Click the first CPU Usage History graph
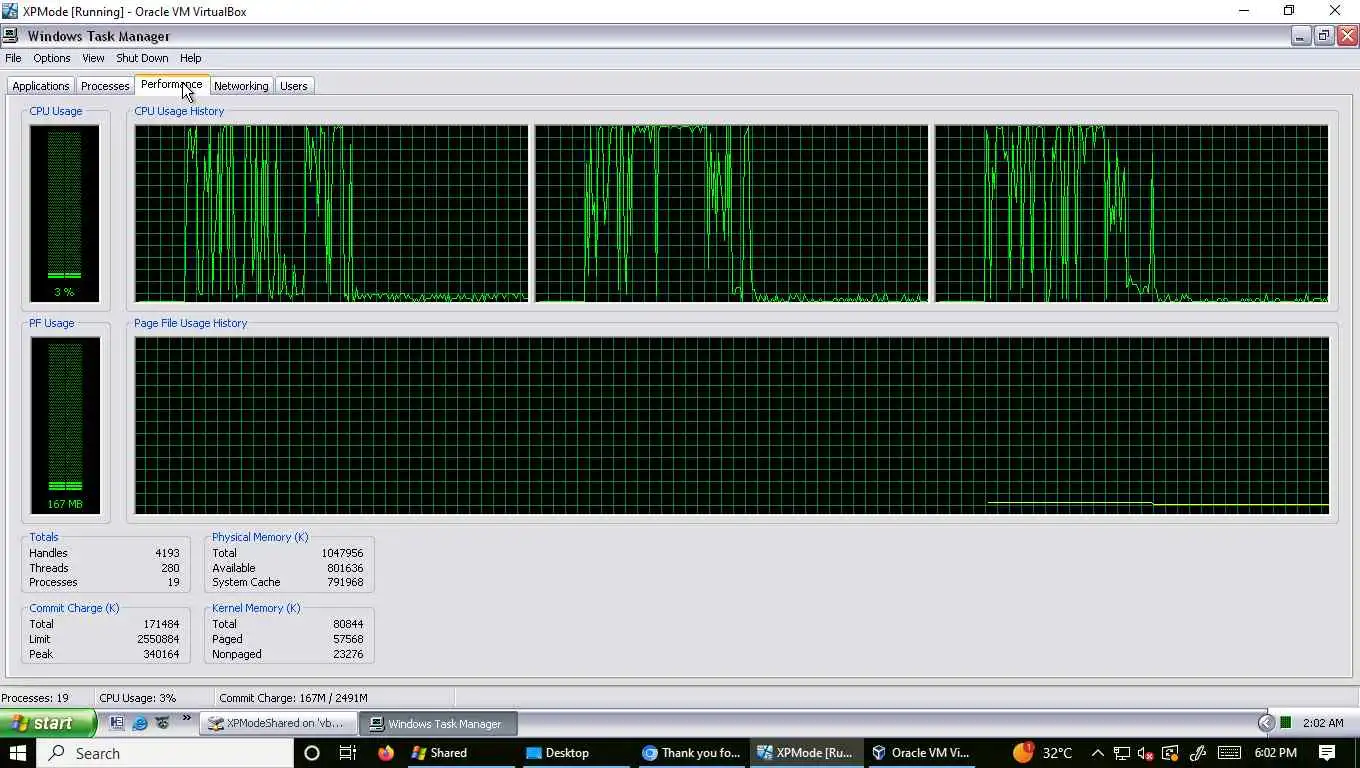The image size is (1360, 768). (331, 213)
